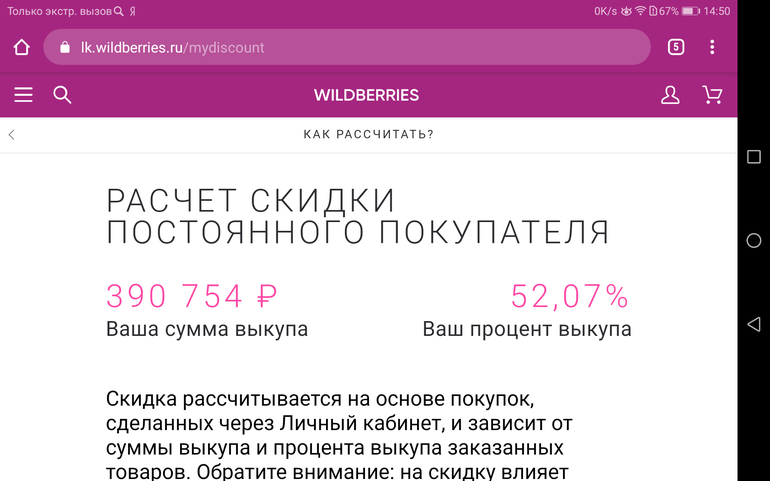This screenshot has height=481, width=770.
Task: Open the browser three-dot menu
Action: click(712, 47)
